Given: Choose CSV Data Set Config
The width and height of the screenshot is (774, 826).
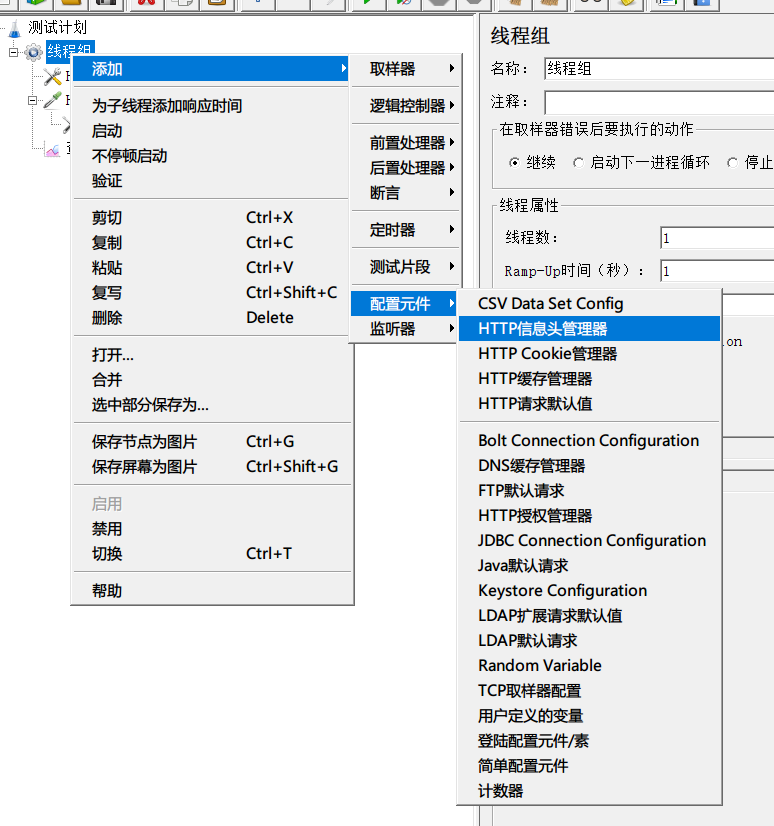Looking at the screenshot, I should click(x=589, y=303).
